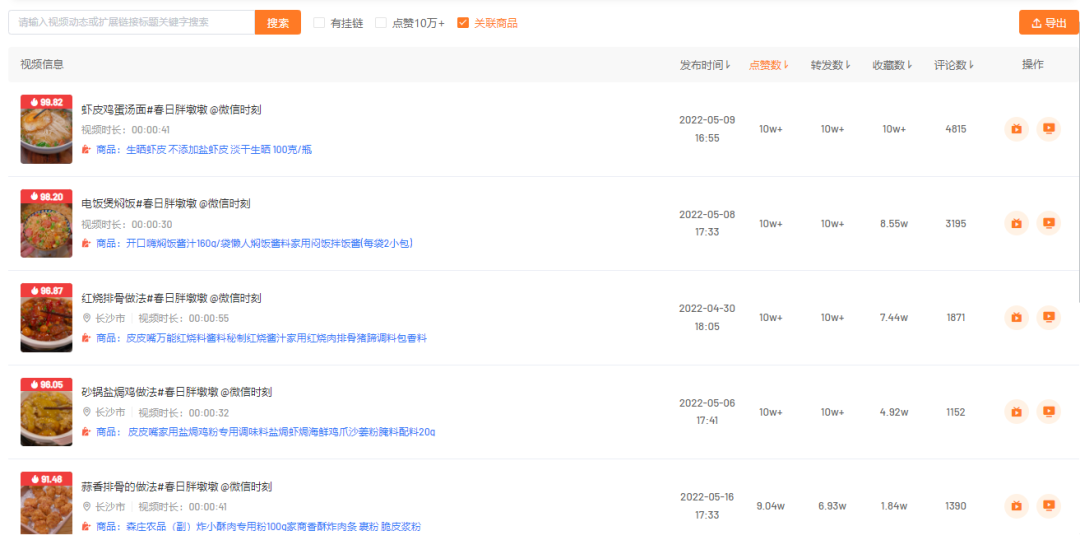The height and width of the screenshot is (540, 1080).
Task: Open product link 开口嗨焖饭酱汁160g
Action: (x=269, y=243)
